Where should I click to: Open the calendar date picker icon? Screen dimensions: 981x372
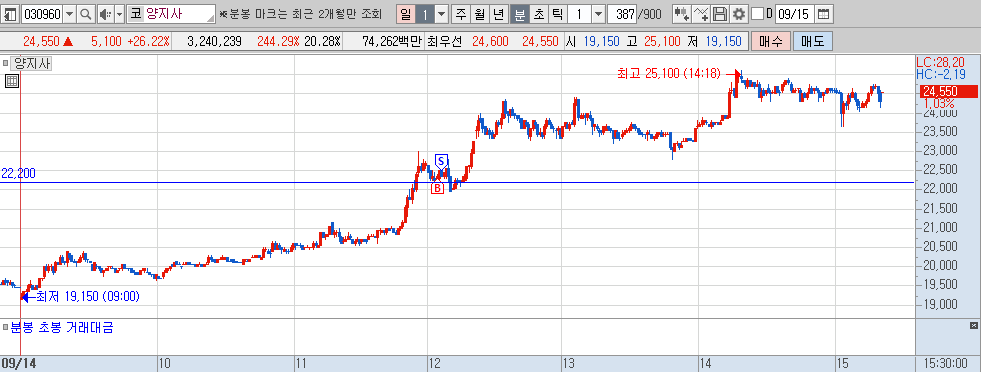tap(824, 14)
